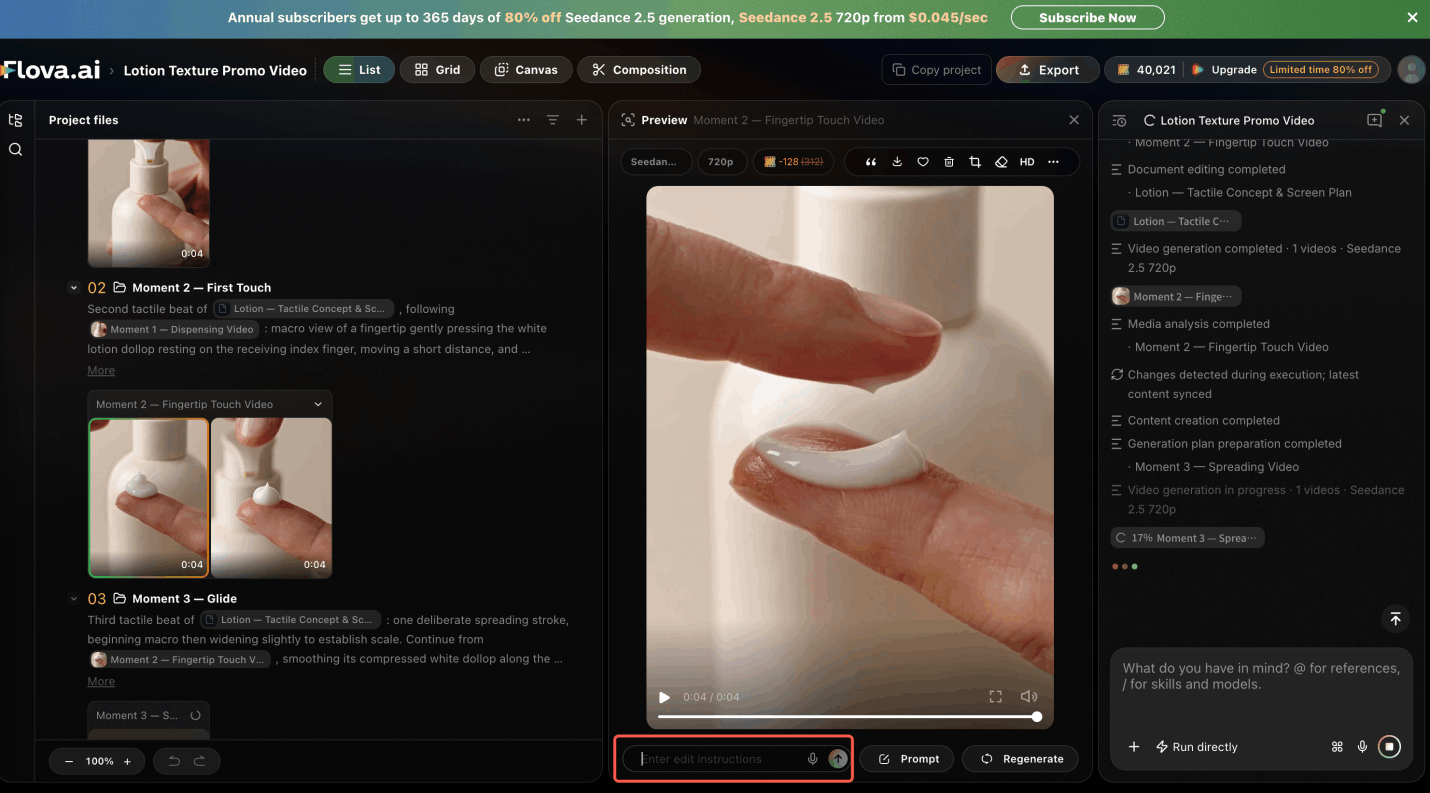Screen dimensions: 1430x793
Task: Expand Moment 2 description with More link
Action: 101,371
